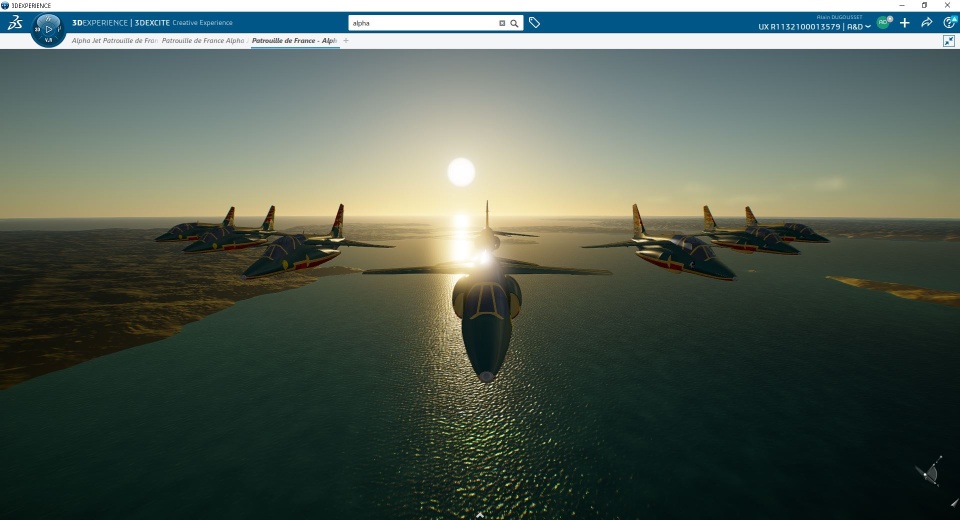
Task: Restore down the 3DEXPERIENCE window
Action: [x=924, y=6]
